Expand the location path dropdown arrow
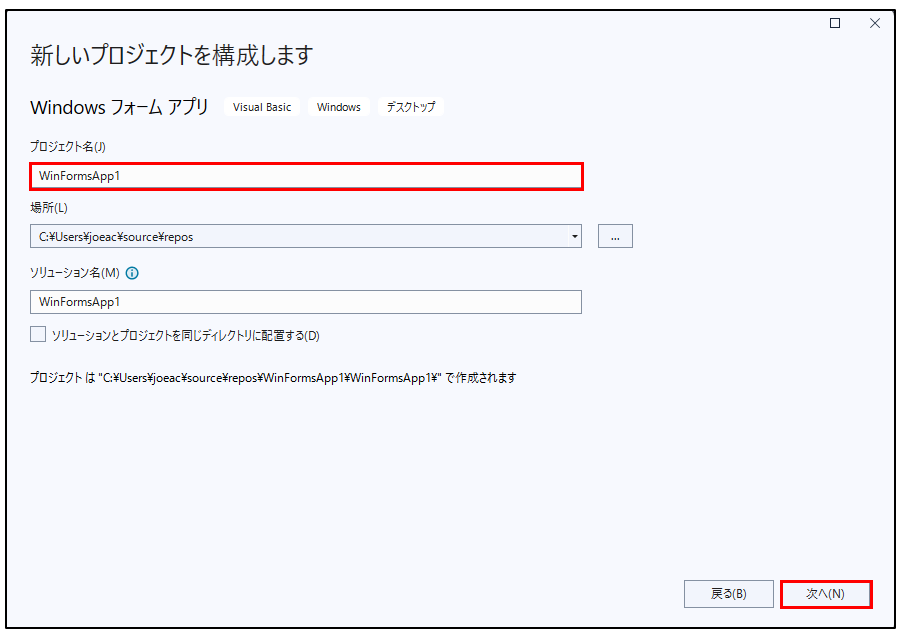The image size is (899, 634). (x=574, y=237)
